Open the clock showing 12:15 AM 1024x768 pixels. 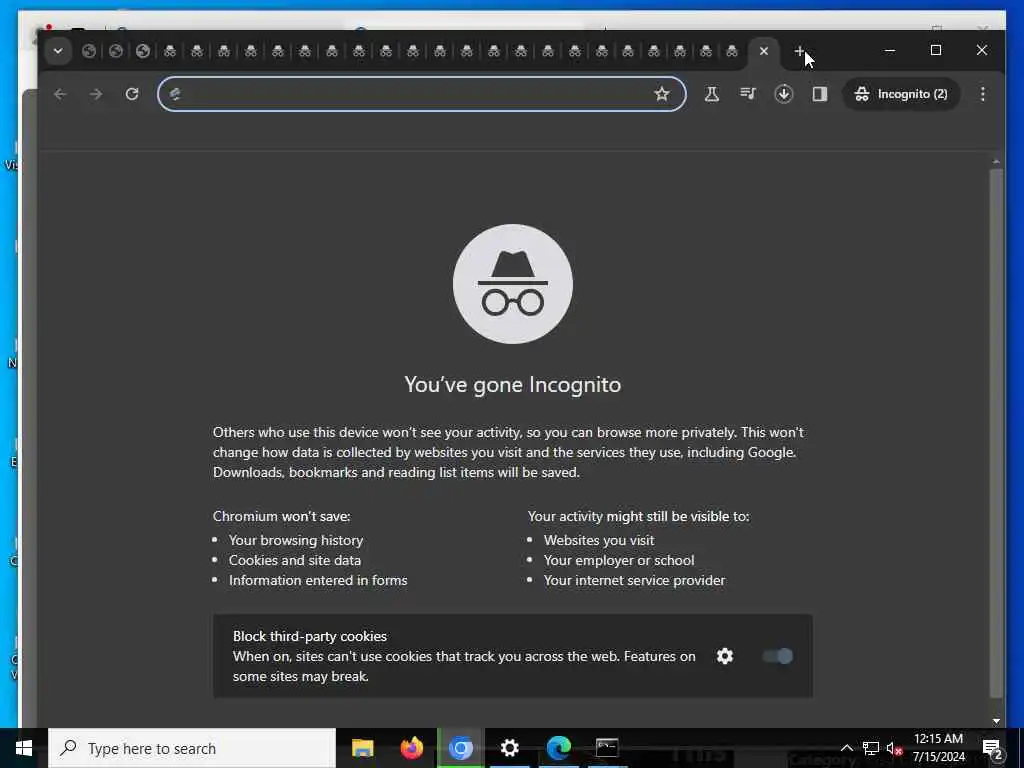click(938, 748)
